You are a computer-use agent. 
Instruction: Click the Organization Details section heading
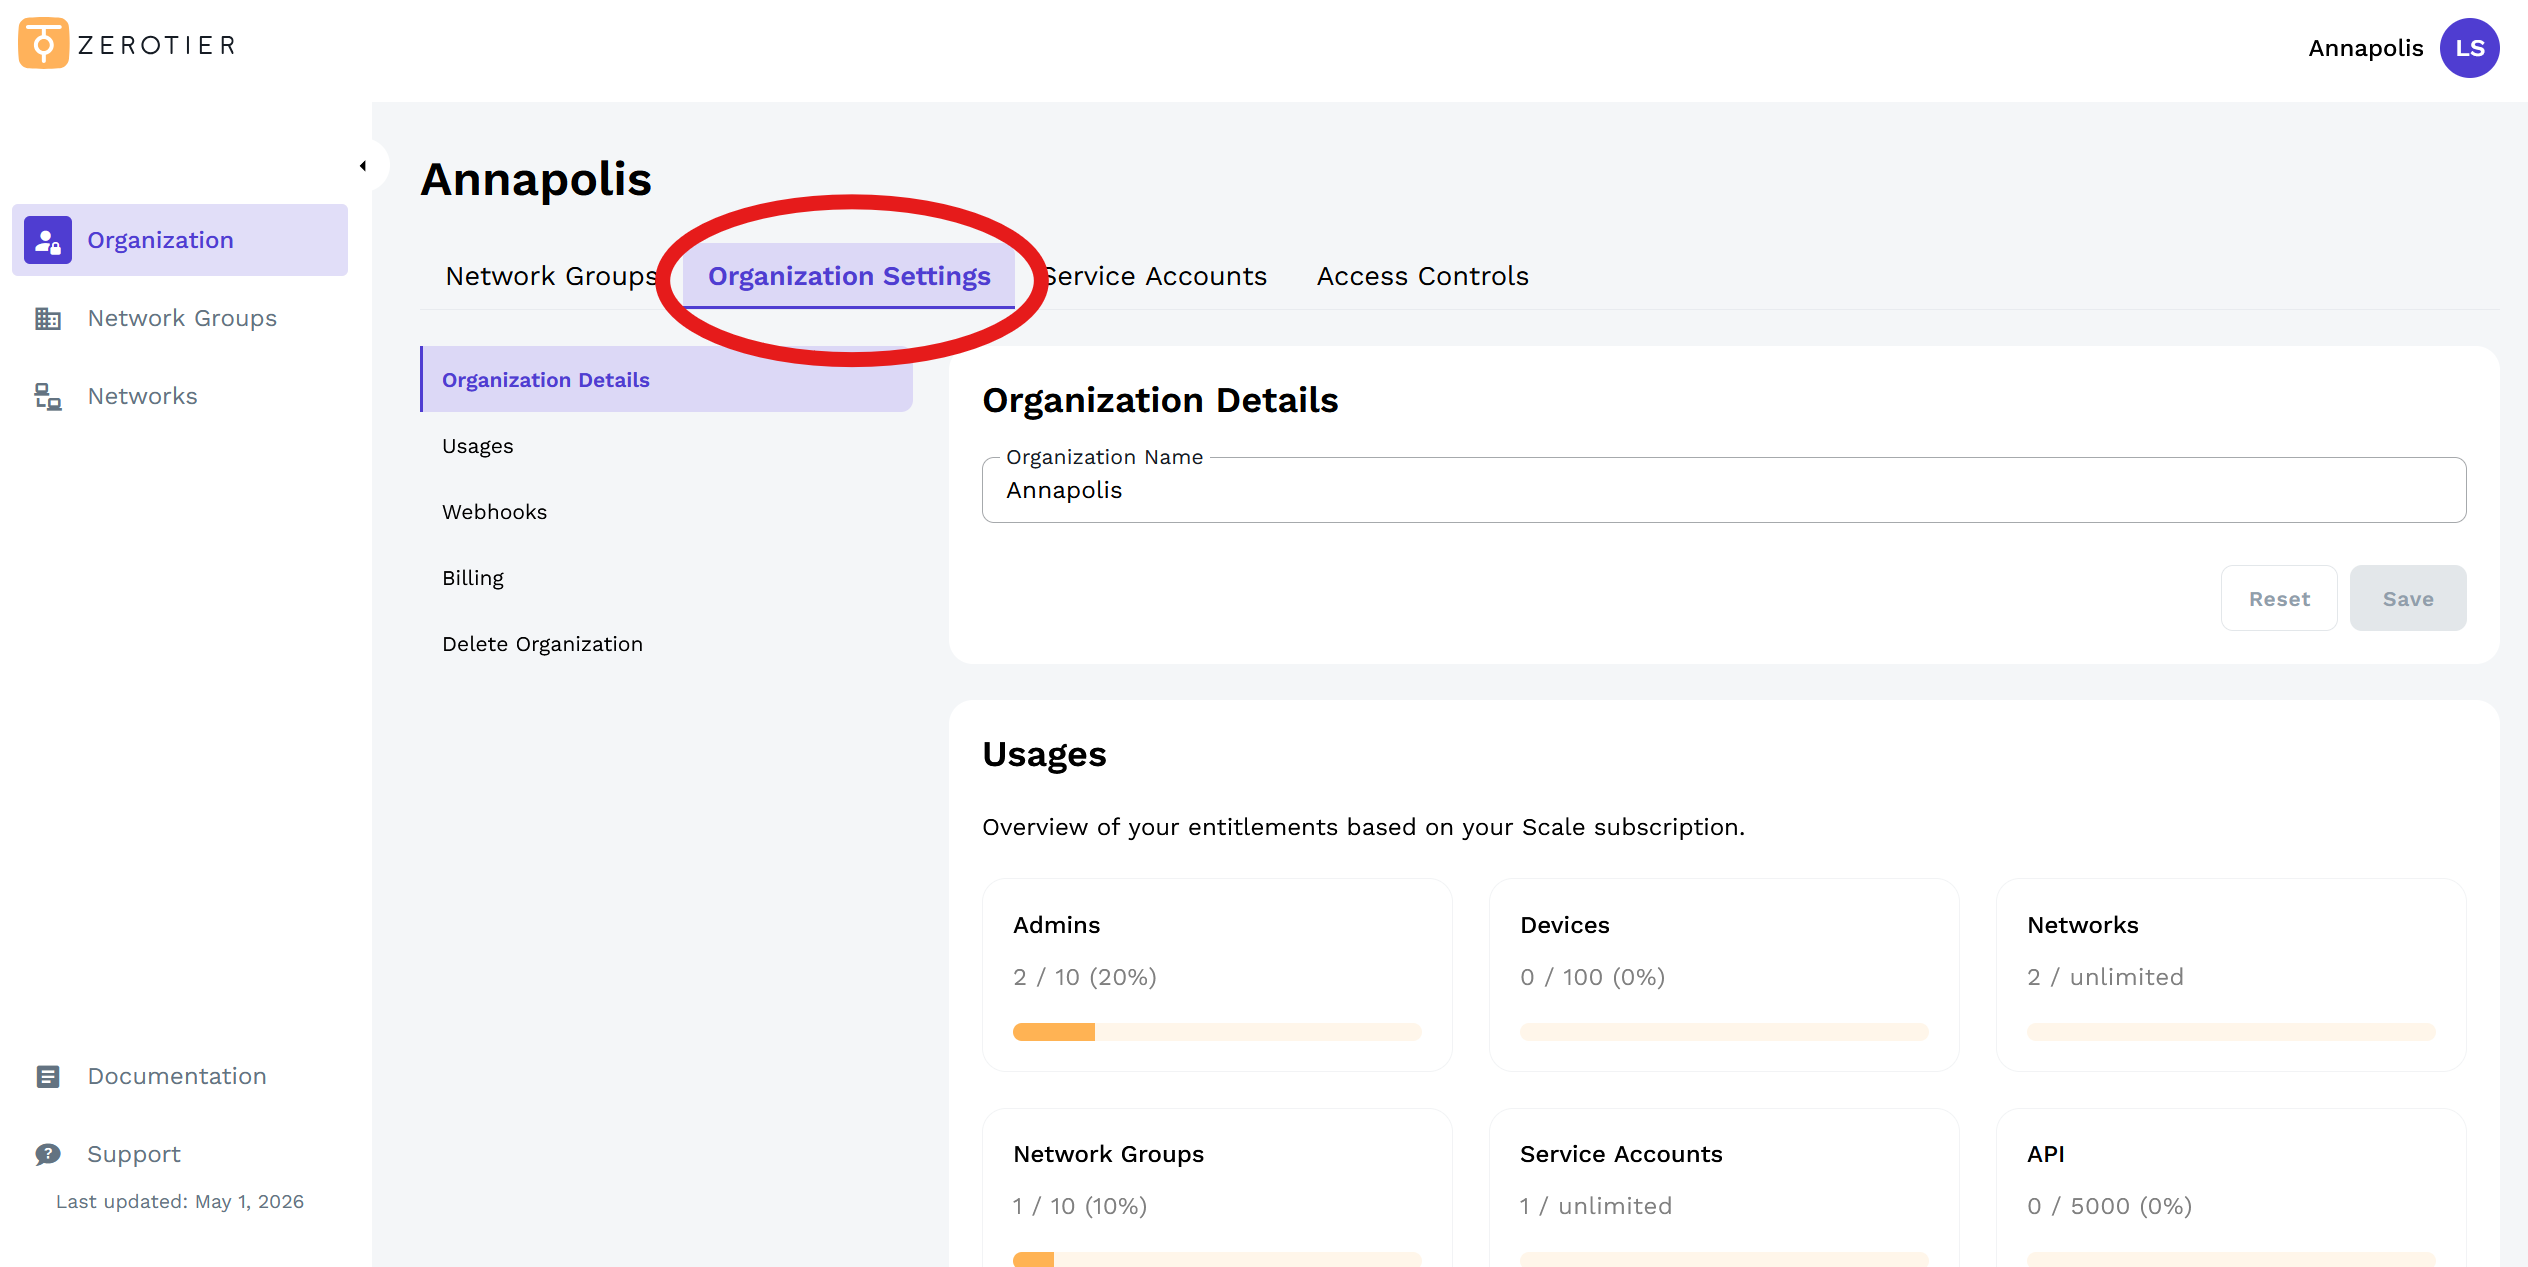pyautogui.click(x=1160, y=400)
